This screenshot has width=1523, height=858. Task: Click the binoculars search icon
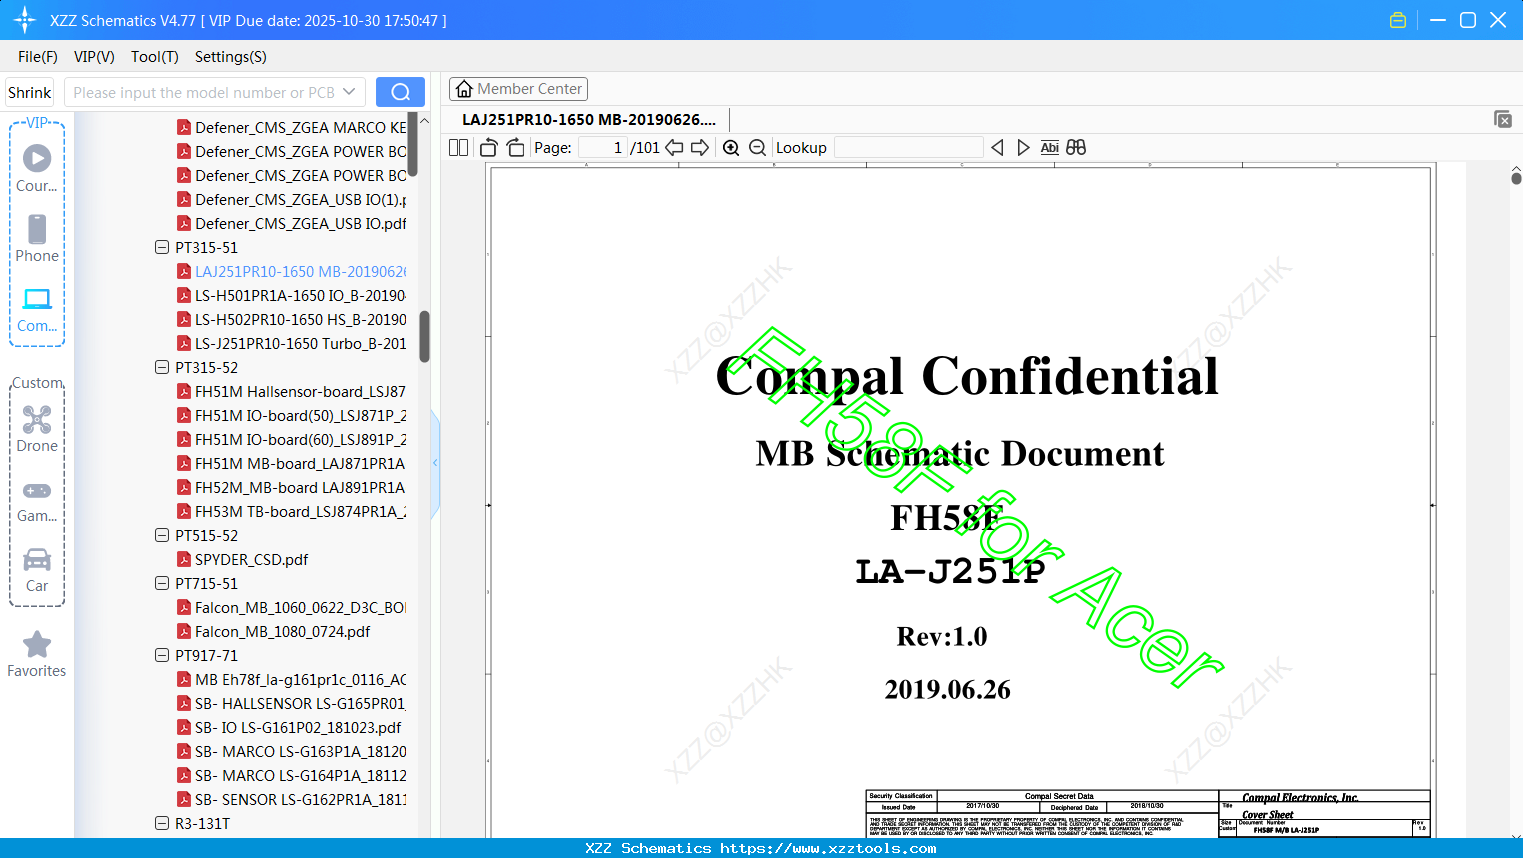[1076, 148]
